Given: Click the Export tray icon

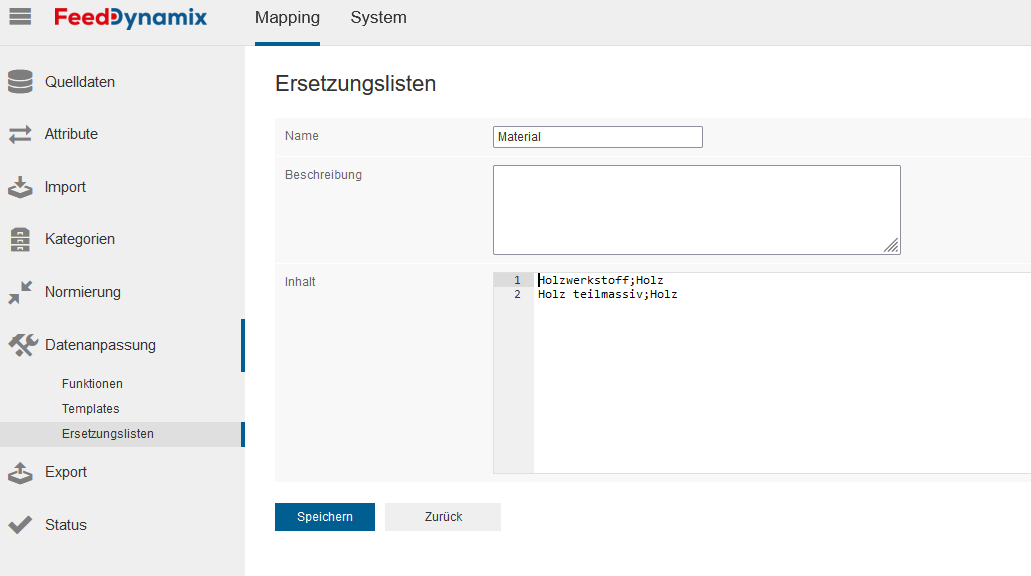Looking at the screenshot, I should click(x=20, y=473).
